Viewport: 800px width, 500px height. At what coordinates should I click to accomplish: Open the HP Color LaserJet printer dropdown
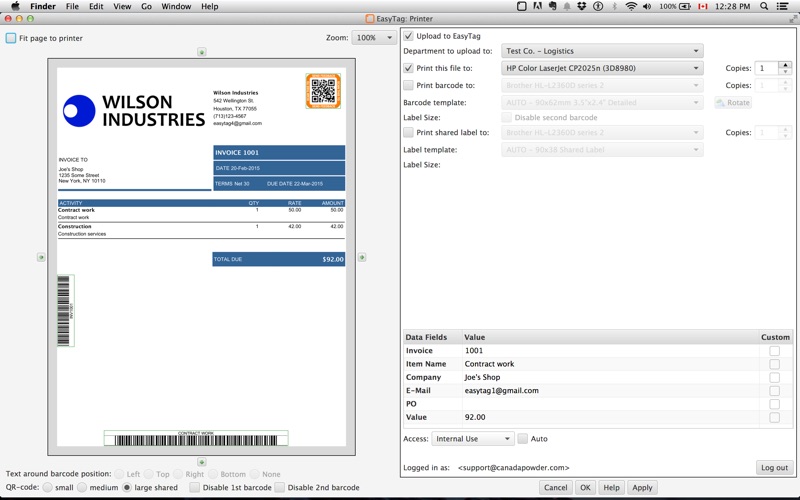[x=602, y=68]
